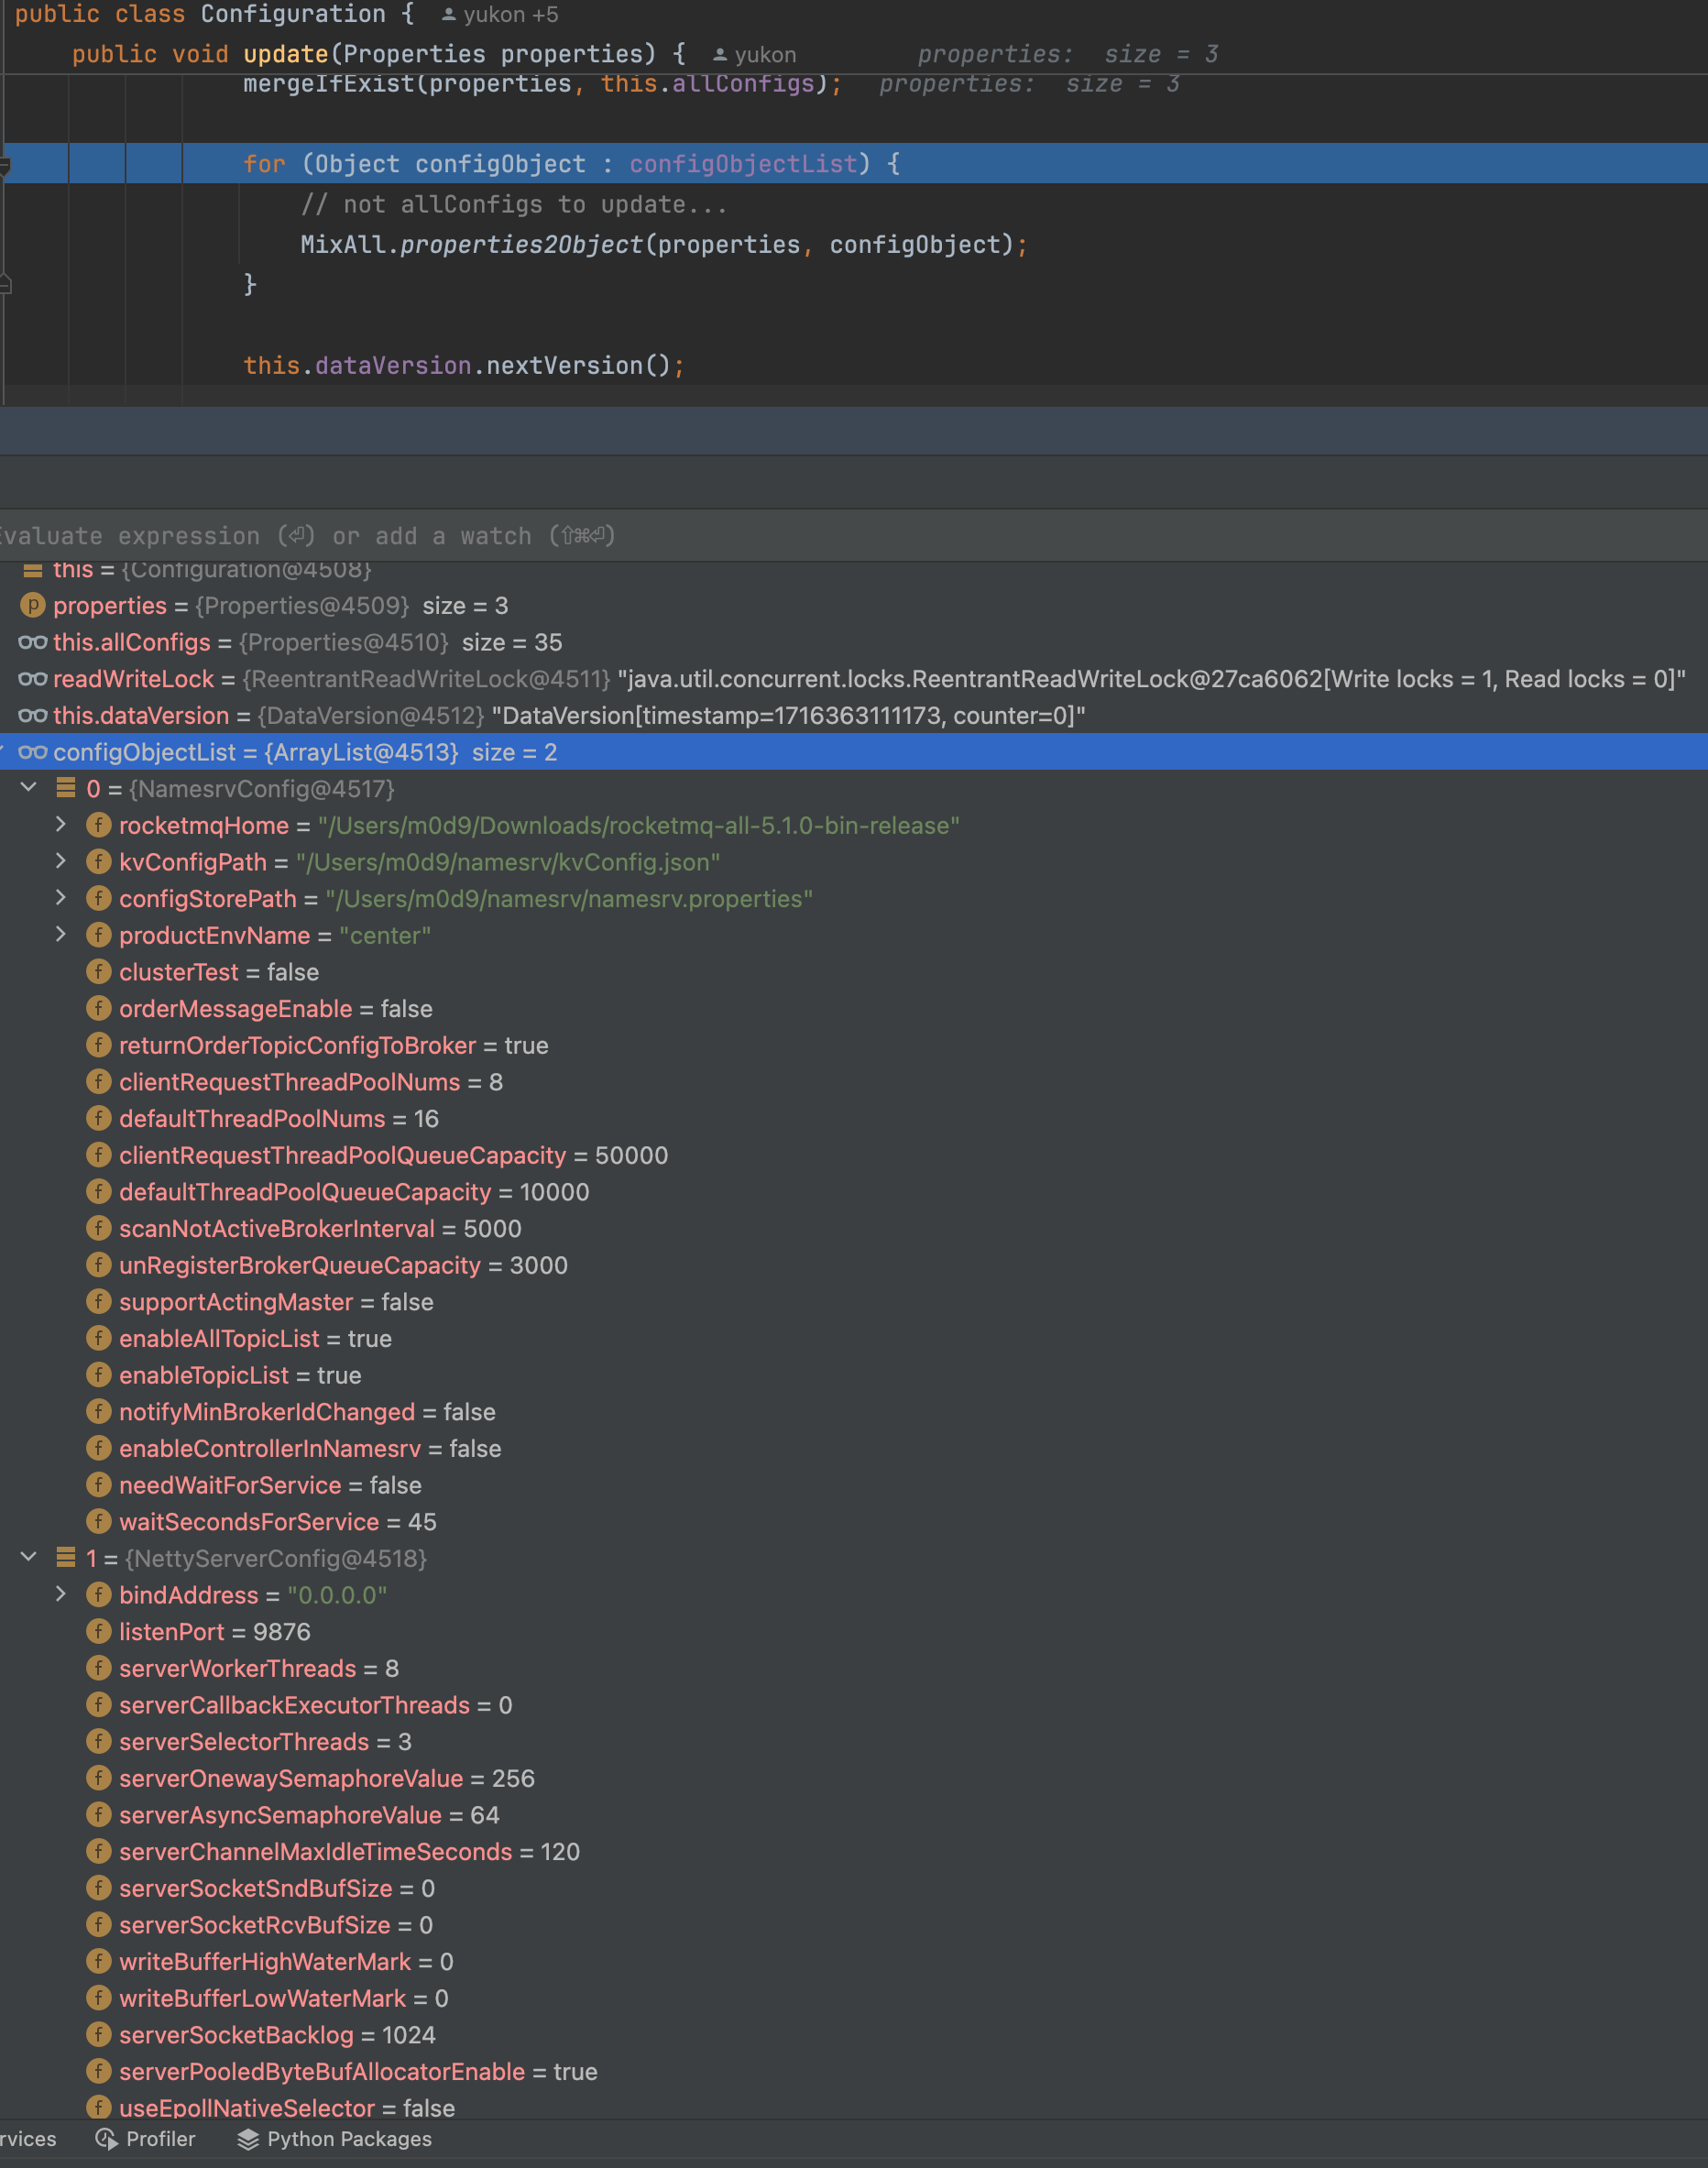Image resolution: width=1708 pixels, height=2168 pixels.
Task: Click the properties2Object method call in code
Action: (x=521, y=245)
